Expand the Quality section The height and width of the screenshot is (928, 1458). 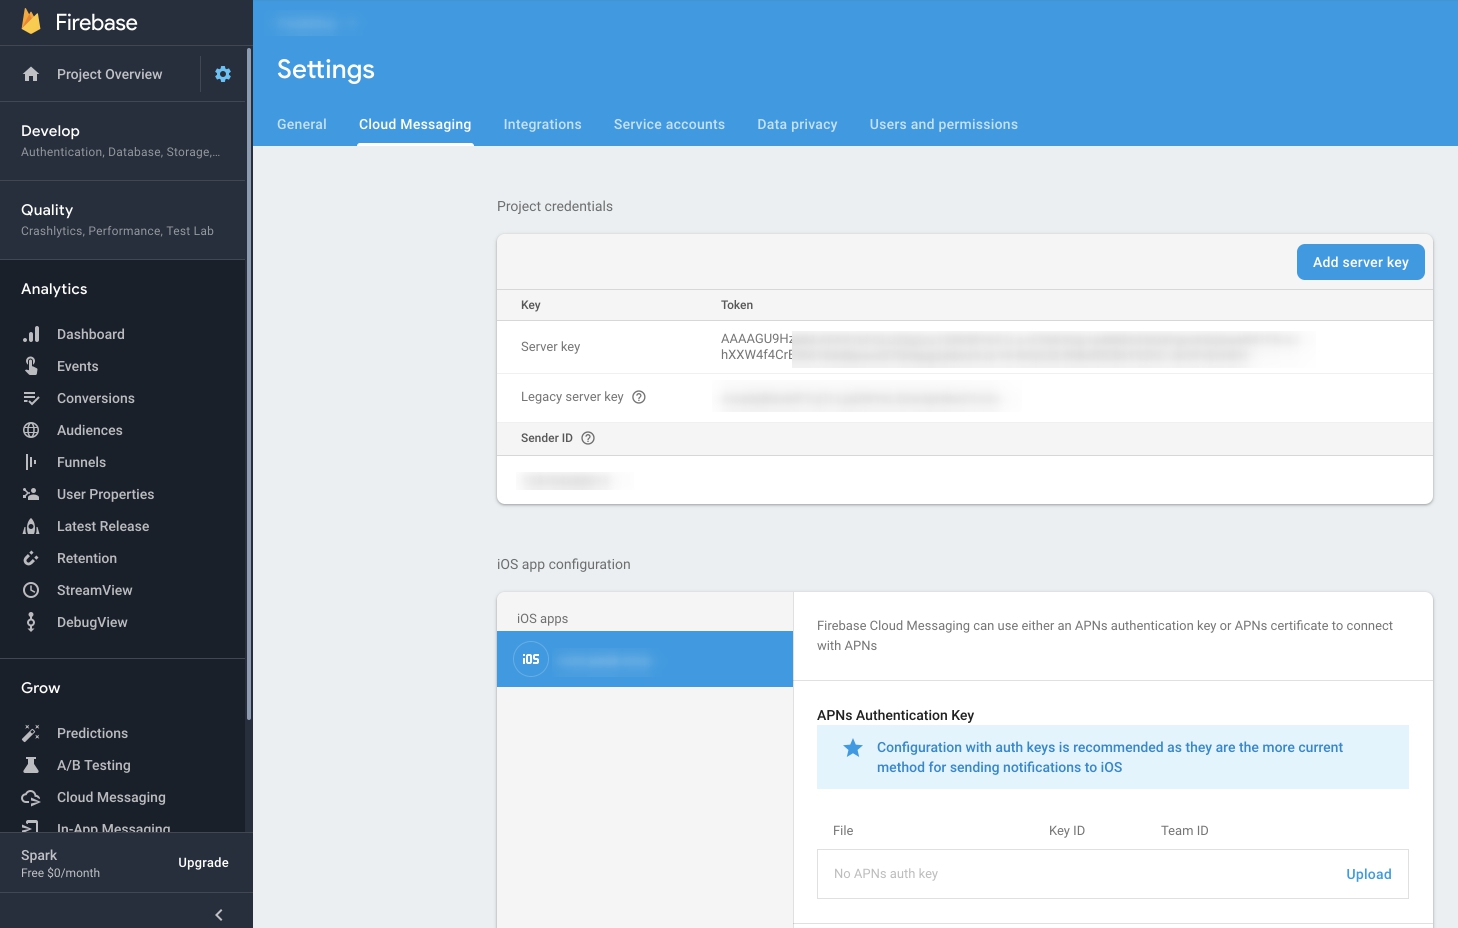click(123, 220)
